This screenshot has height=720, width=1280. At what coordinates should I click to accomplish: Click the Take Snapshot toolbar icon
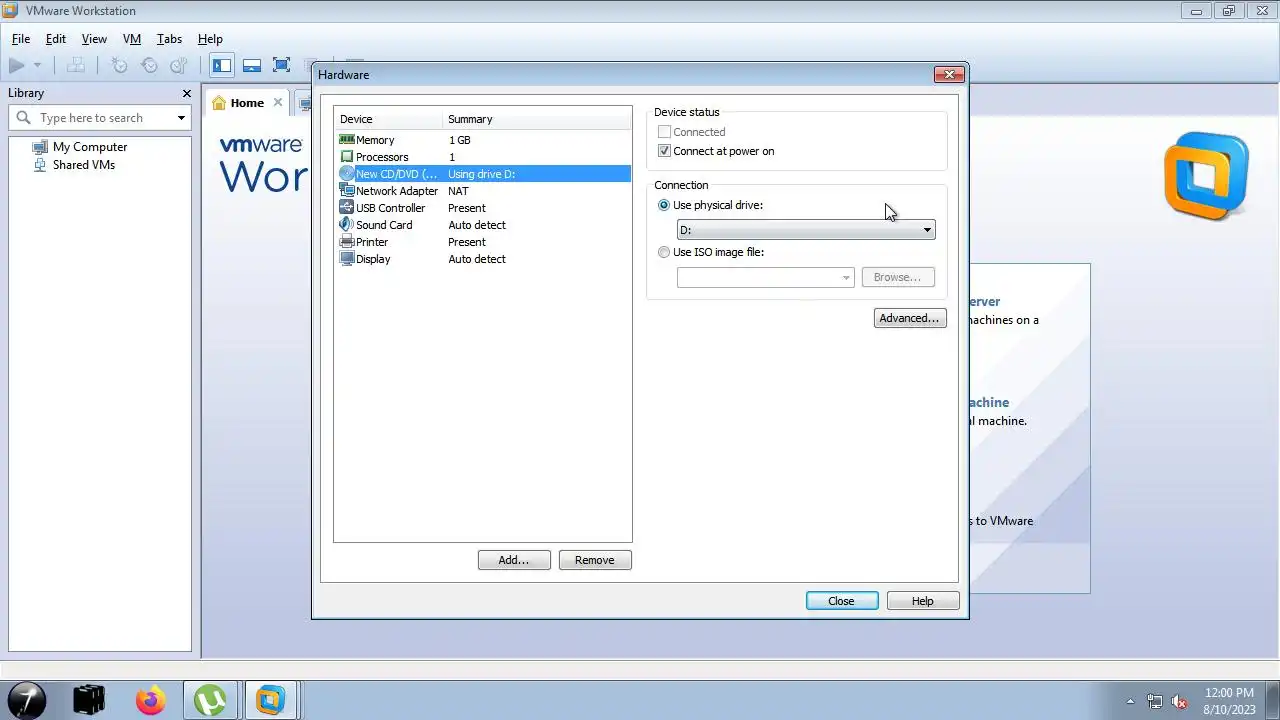tap(119, 65)
